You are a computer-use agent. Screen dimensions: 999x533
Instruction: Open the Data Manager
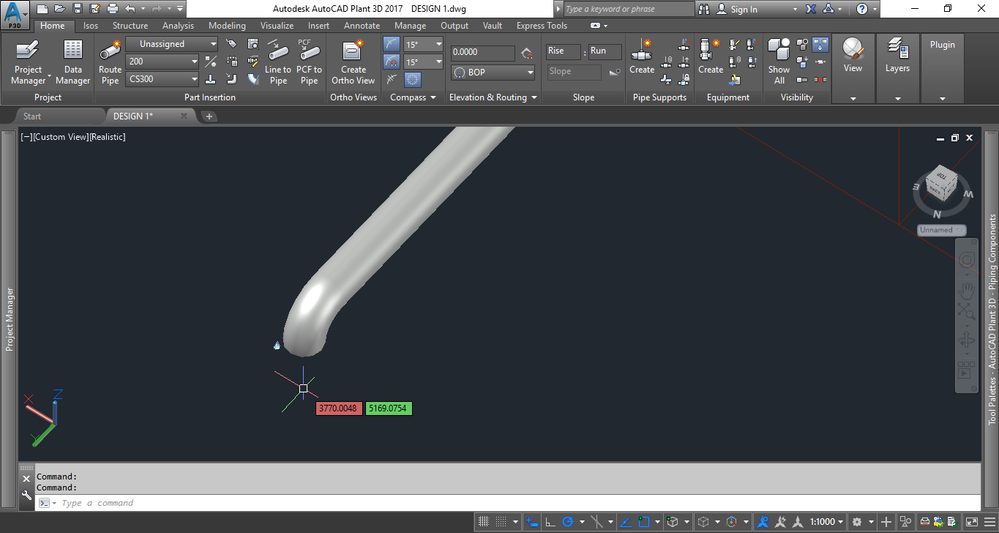coord(73,62)
